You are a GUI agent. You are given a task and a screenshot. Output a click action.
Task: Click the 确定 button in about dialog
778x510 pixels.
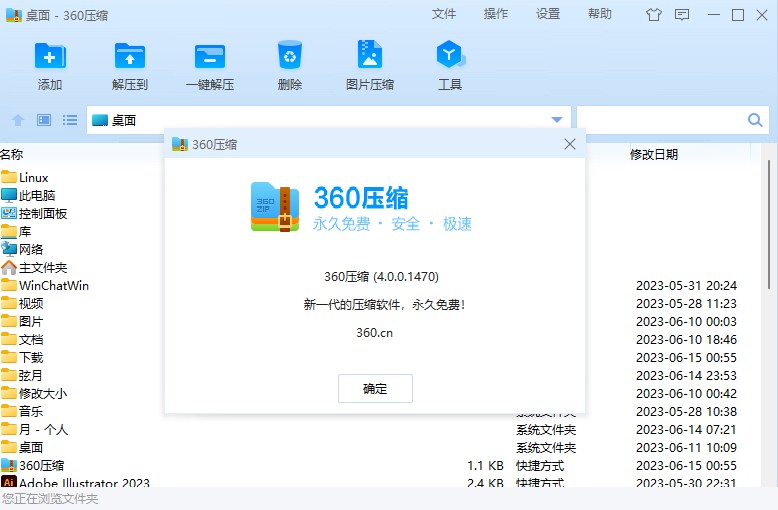(x=375, y=388)
